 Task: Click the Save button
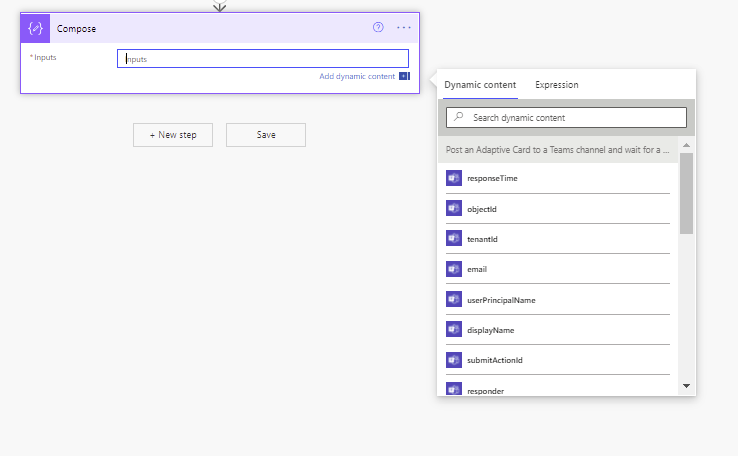(x=266, y=135)
